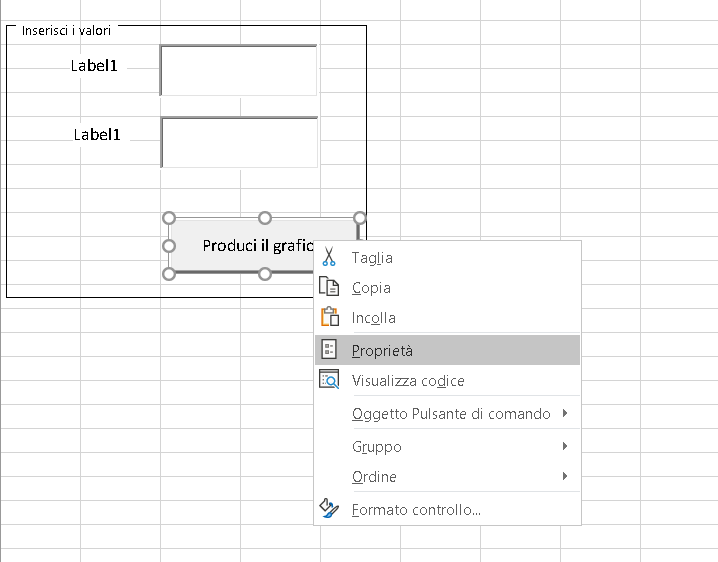Click the properties list icon beside Proprietà

(329, 349)
